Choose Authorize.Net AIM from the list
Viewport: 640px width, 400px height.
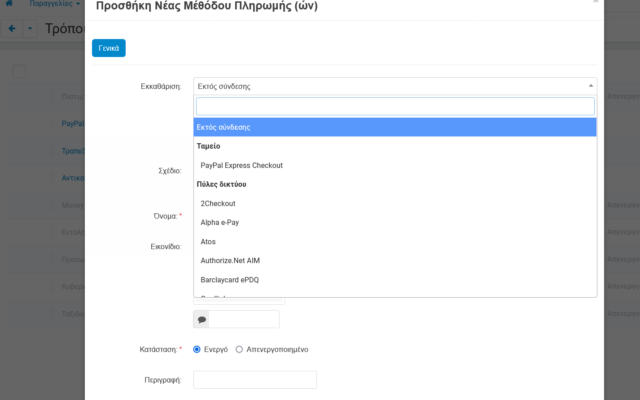tap(230, 260)
